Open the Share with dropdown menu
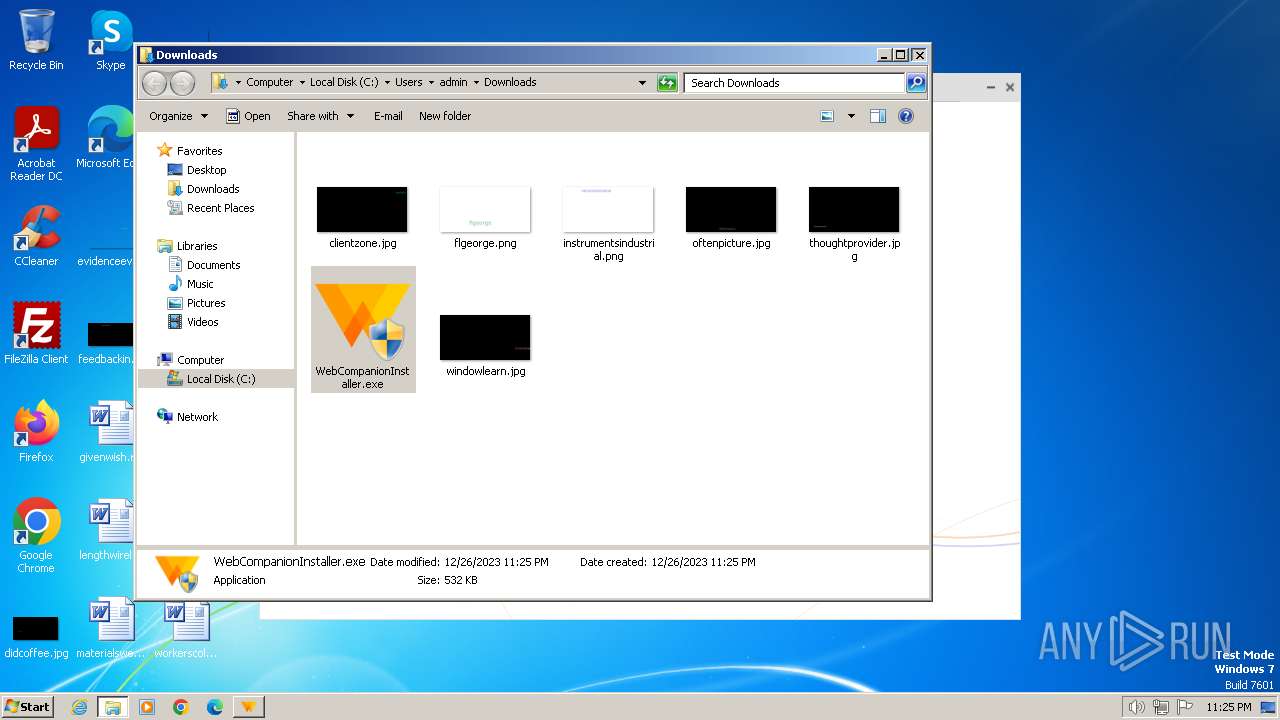1280x720 pixels. (x=320, y=116)
